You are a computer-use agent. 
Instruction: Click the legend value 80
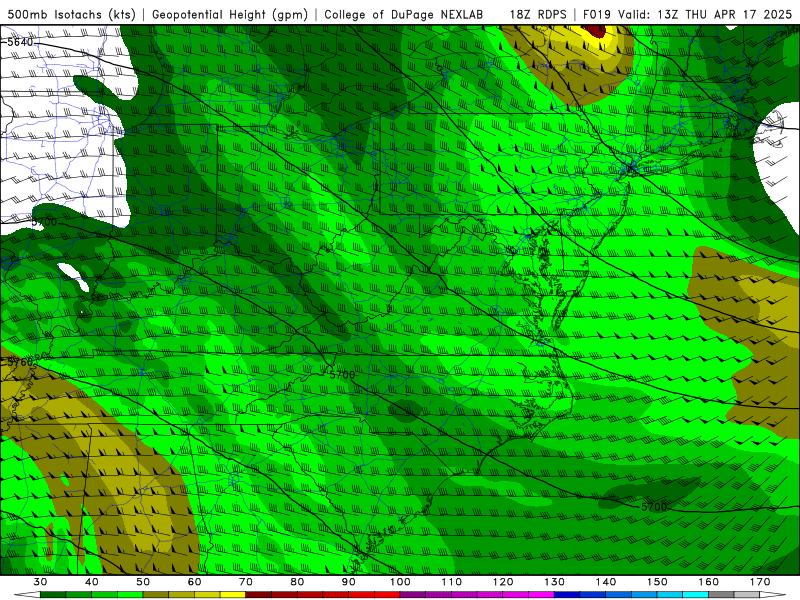[x=297, y=582]
